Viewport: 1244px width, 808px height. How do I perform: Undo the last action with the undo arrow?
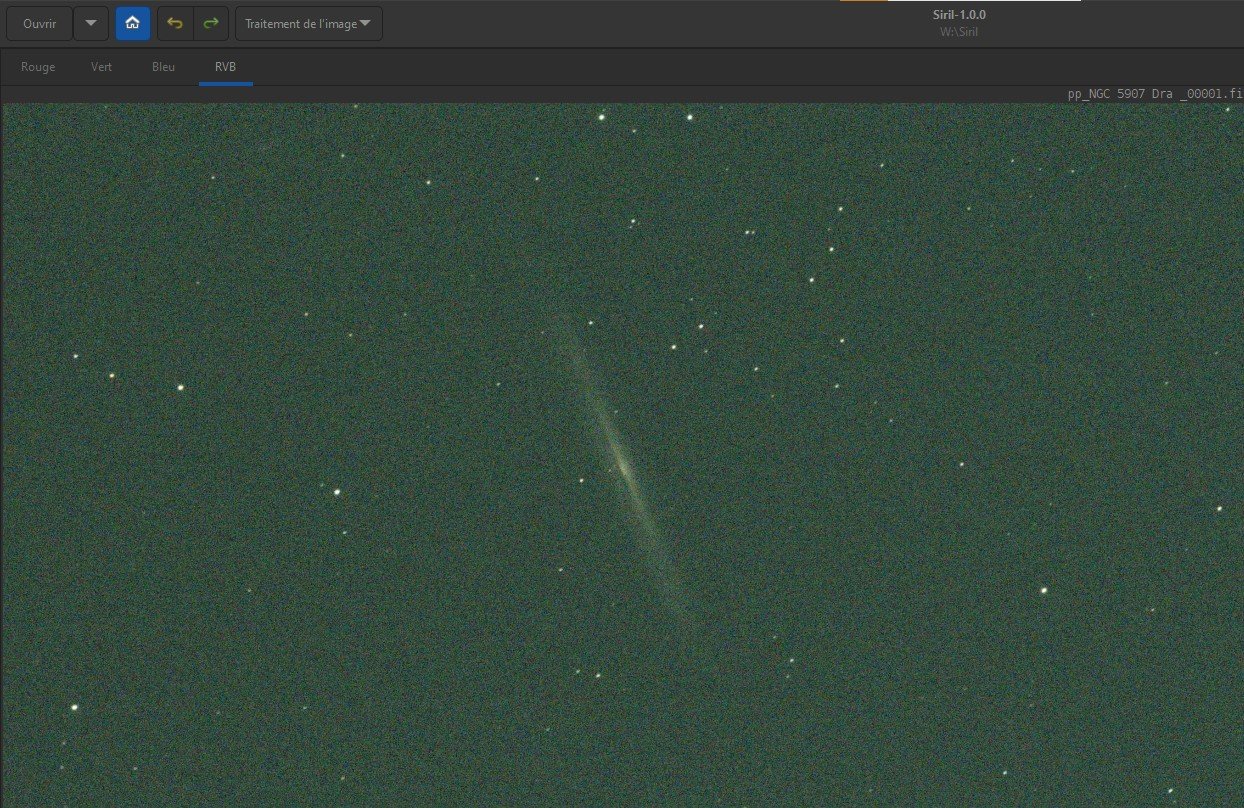click(x=175, y=23)
